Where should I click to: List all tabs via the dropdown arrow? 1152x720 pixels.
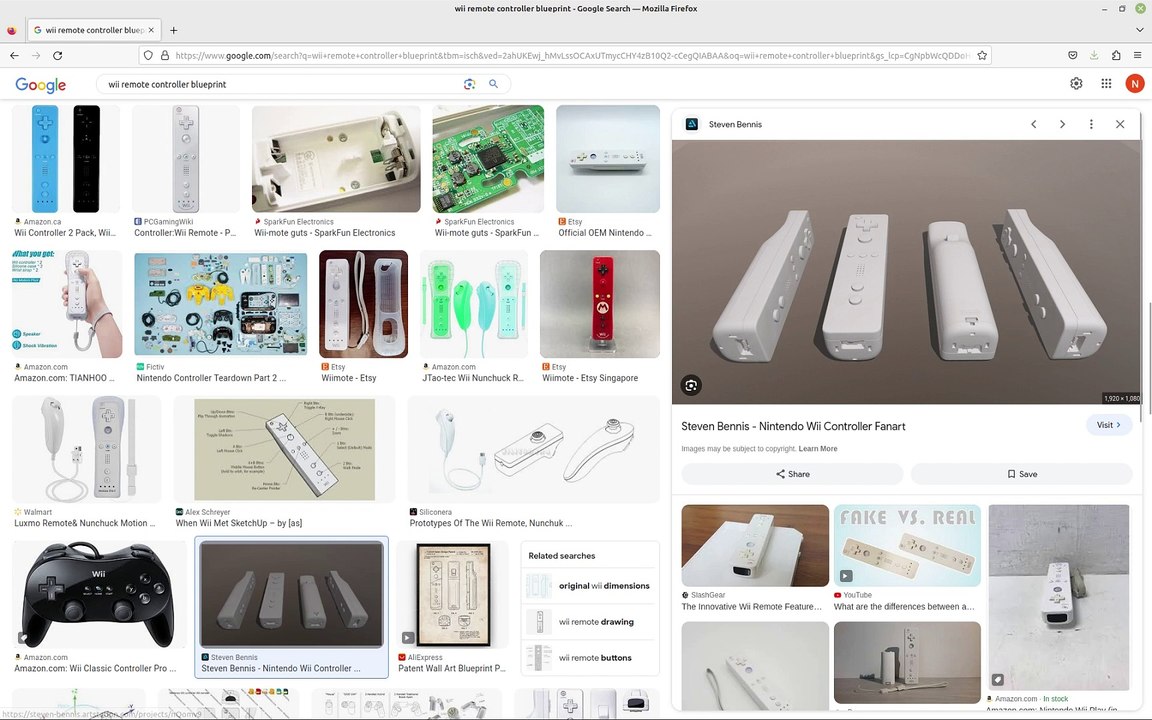click(x=1140, y=30)
